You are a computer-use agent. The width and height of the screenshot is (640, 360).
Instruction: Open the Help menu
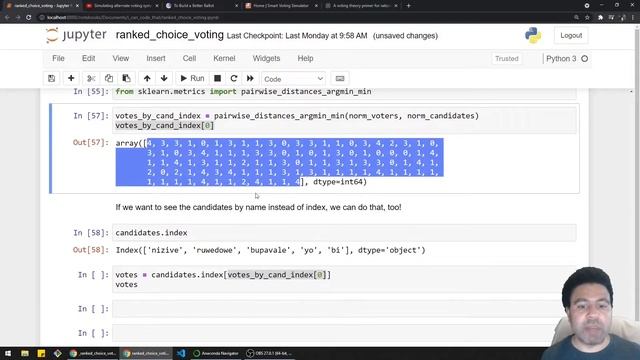[305, 58]
